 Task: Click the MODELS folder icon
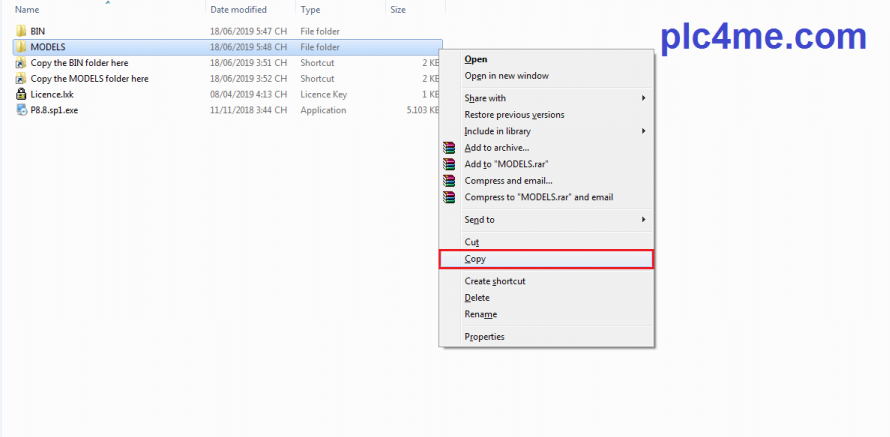[21, 47]
